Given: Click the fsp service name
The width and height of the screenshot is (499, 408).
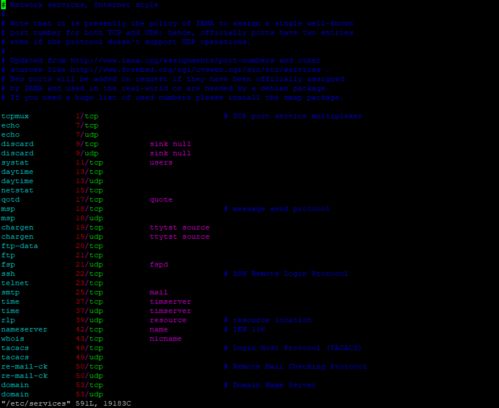Looking at the screenshot, I should [x=8, y=264].
